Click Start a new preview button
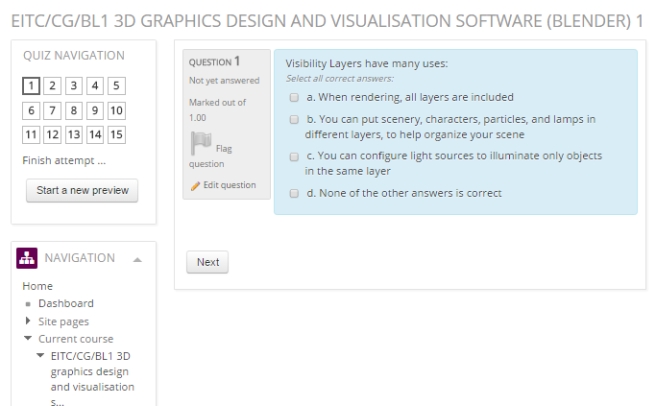Screen dimensions: 657x406 pos(82,191)
